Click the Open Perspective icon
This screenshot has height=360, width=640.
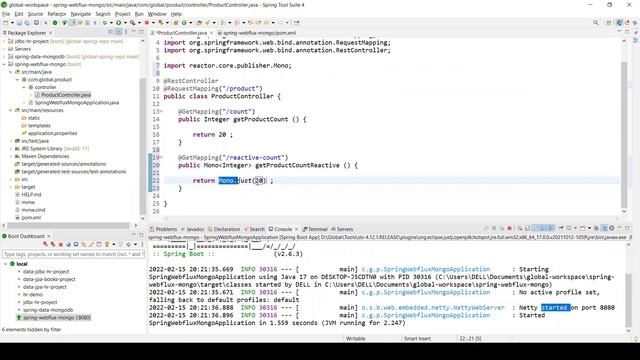click(x=609, y=23)
